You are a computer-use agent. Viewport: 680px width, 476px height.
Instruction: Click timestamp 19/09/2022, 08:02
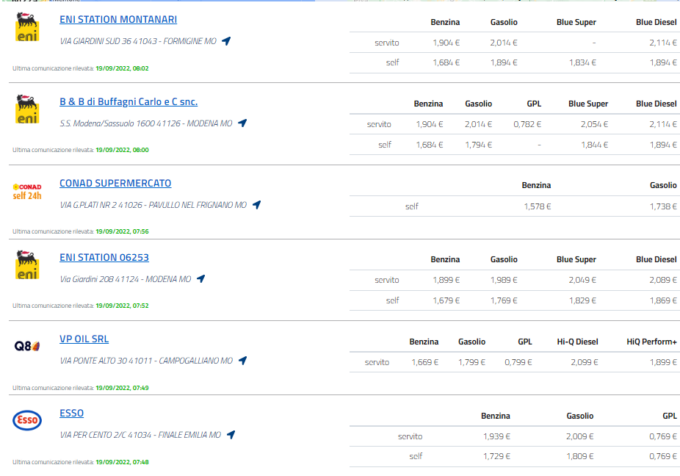pos(122,68)
